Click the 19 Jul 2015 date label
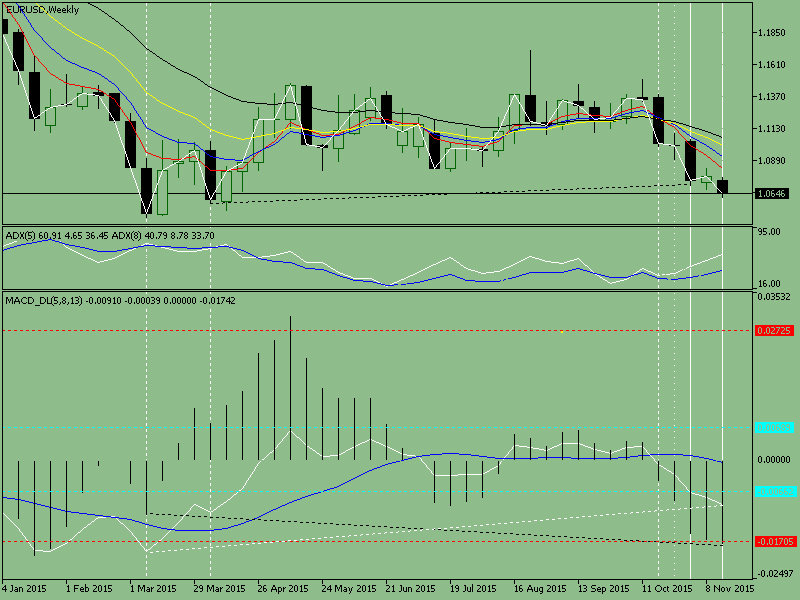The width and height of the screenshot is (800, 600). [x=473, y=589]
